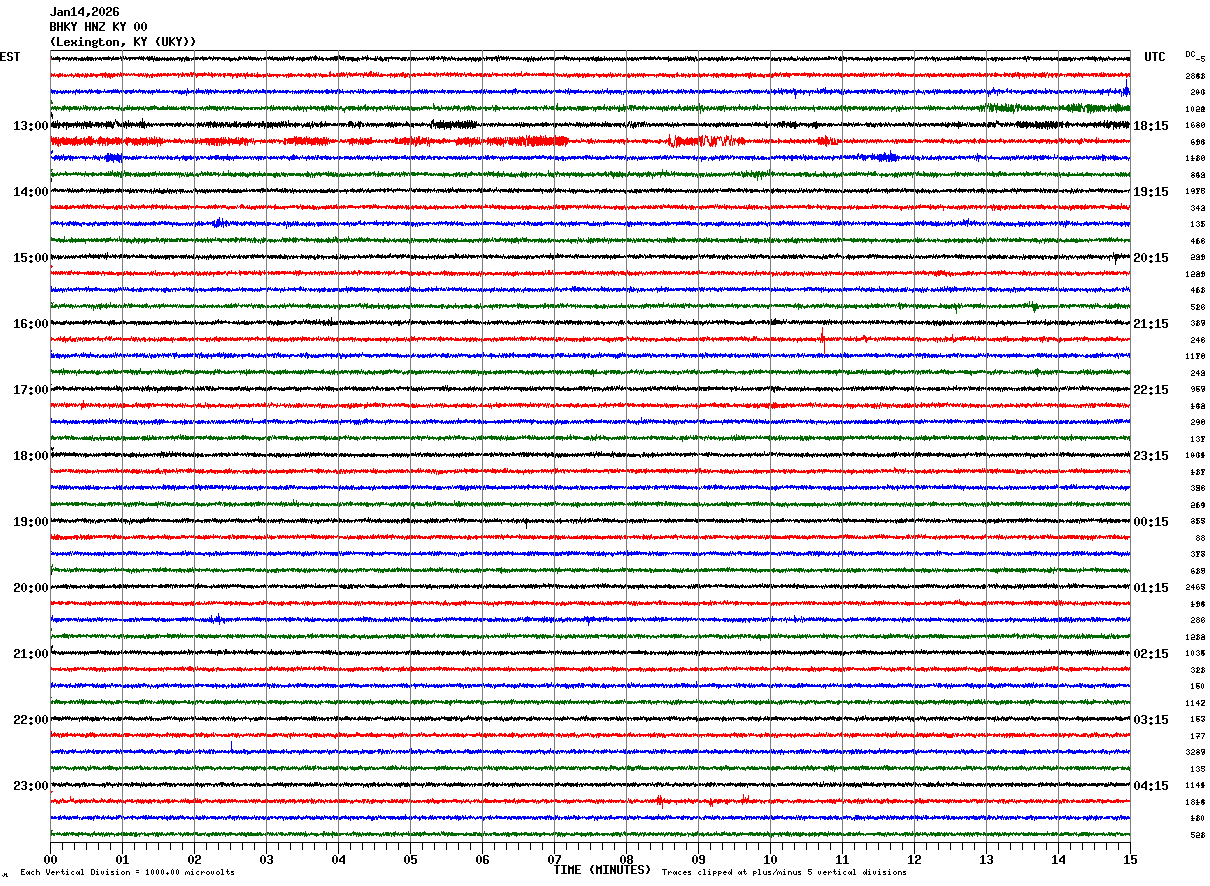Click the 03:15 UTC time label

[x=1151, y=720]
